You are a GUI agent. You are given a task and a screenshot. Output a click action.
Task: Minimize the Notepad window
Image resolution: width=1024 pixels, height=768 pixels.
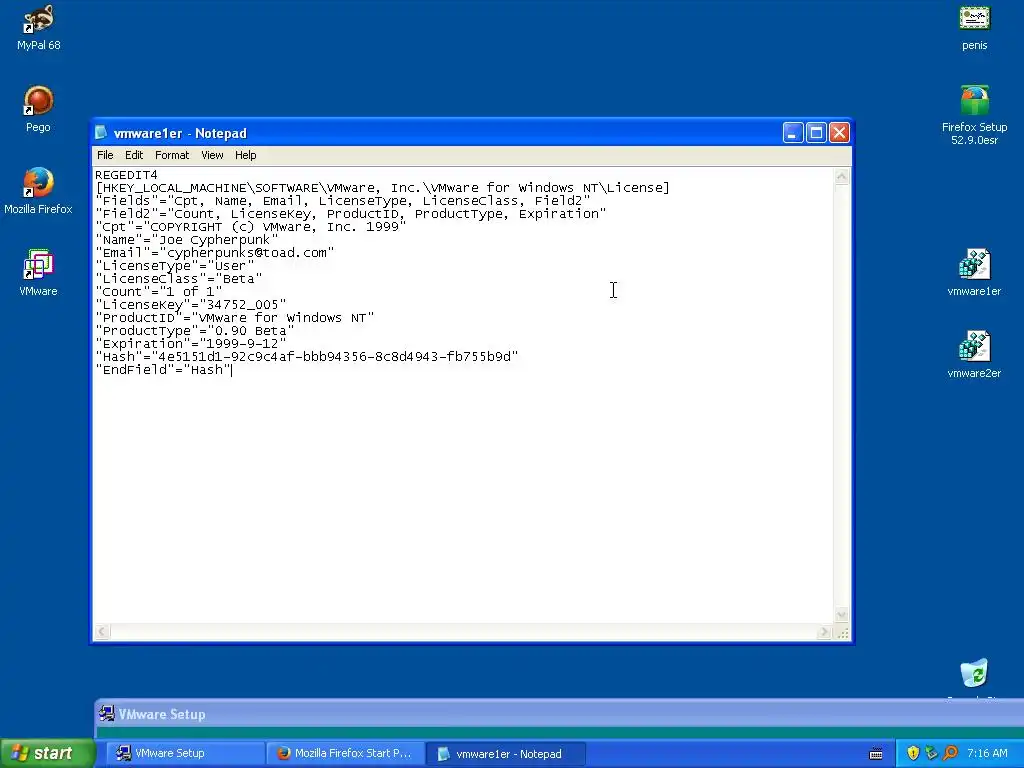point(793,133)
